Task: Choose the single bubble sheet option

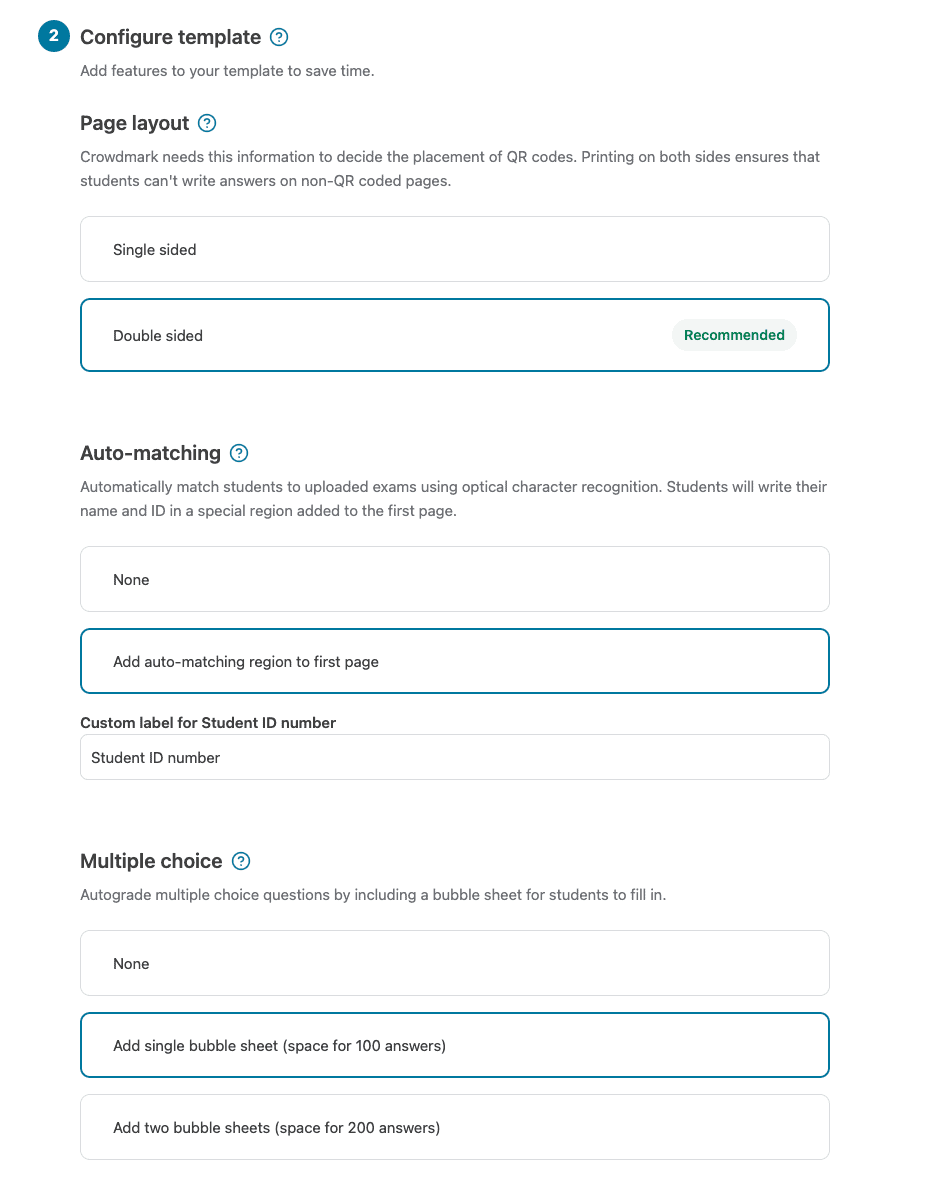Action: [455, 1044]
